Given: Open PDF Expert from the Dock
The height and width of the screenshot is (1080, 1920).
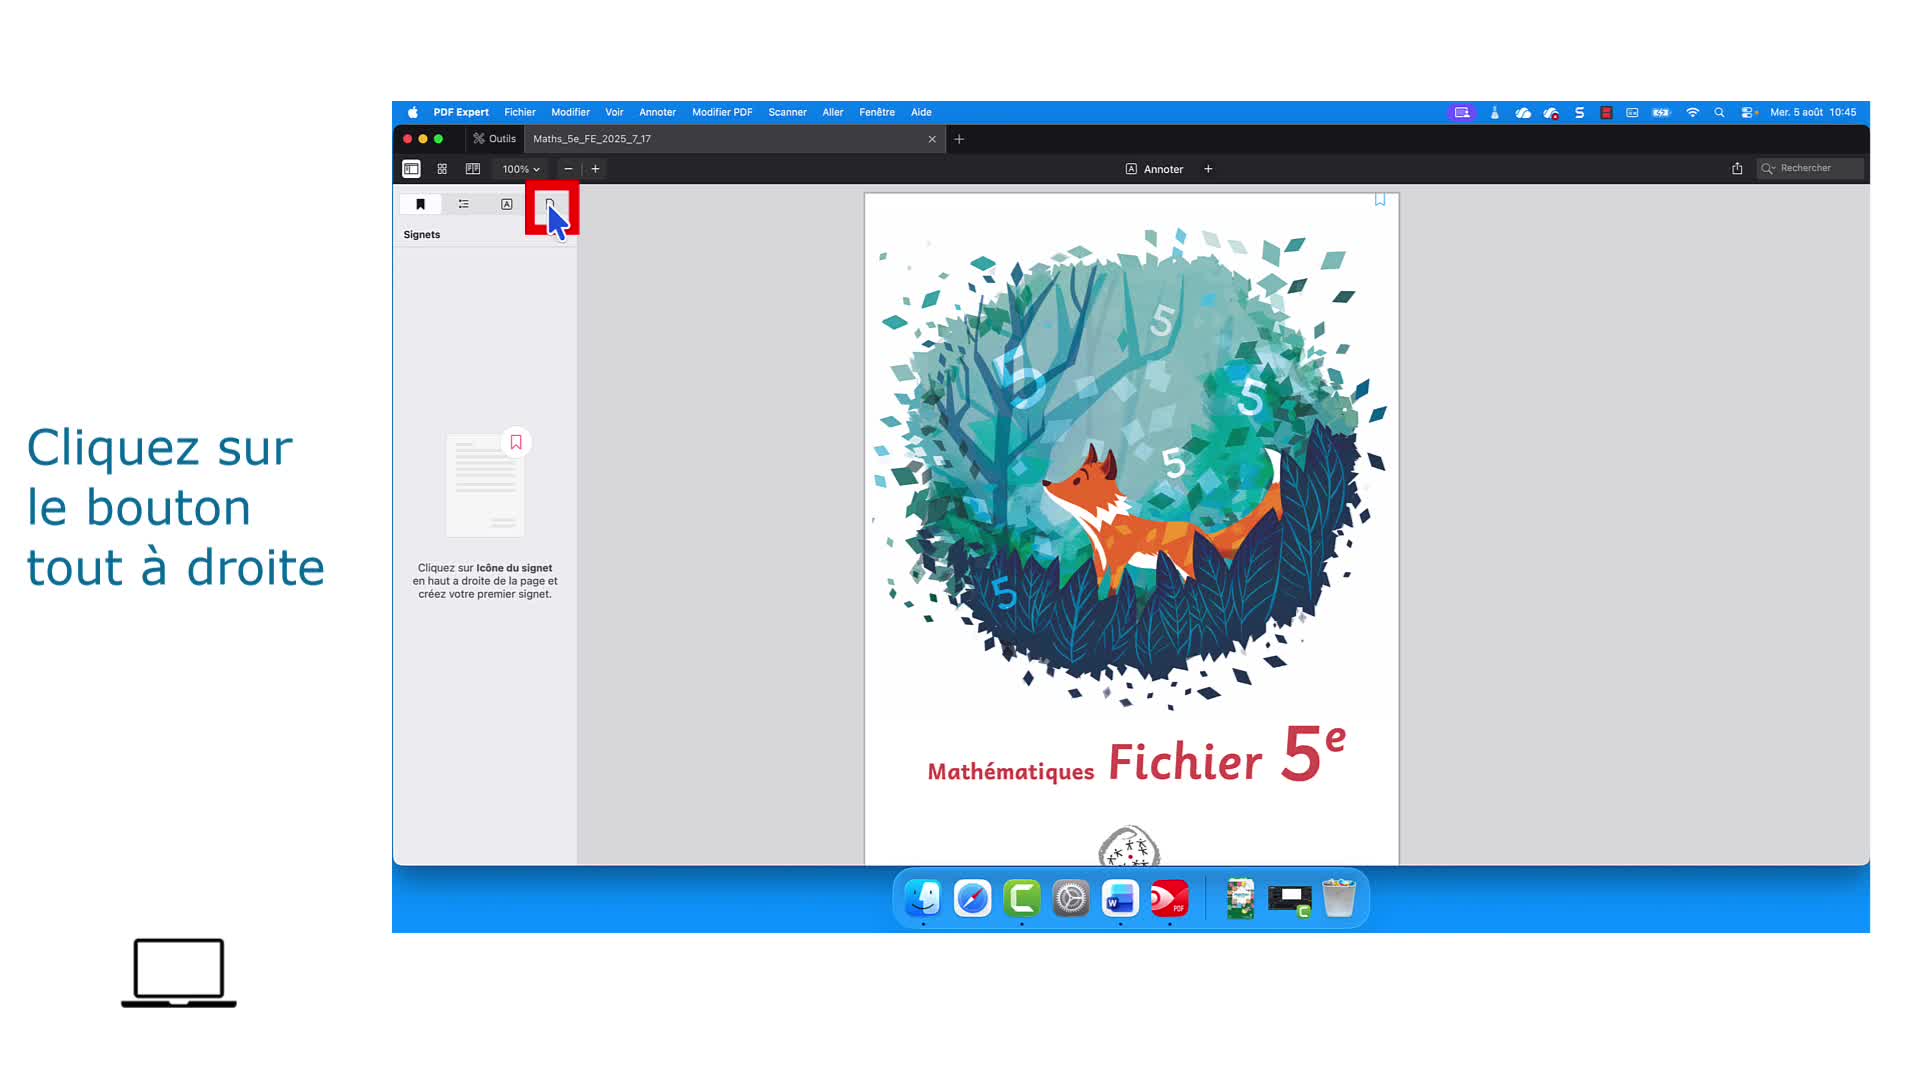Looking at the screenshot, I should (x=1170, y=898).
